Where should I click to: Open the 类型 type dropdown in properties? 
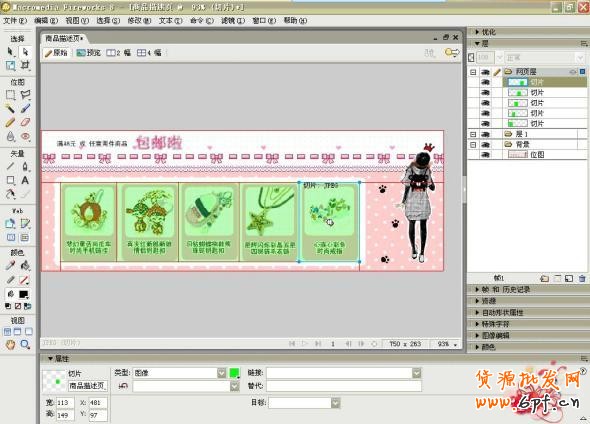point(222,373)
